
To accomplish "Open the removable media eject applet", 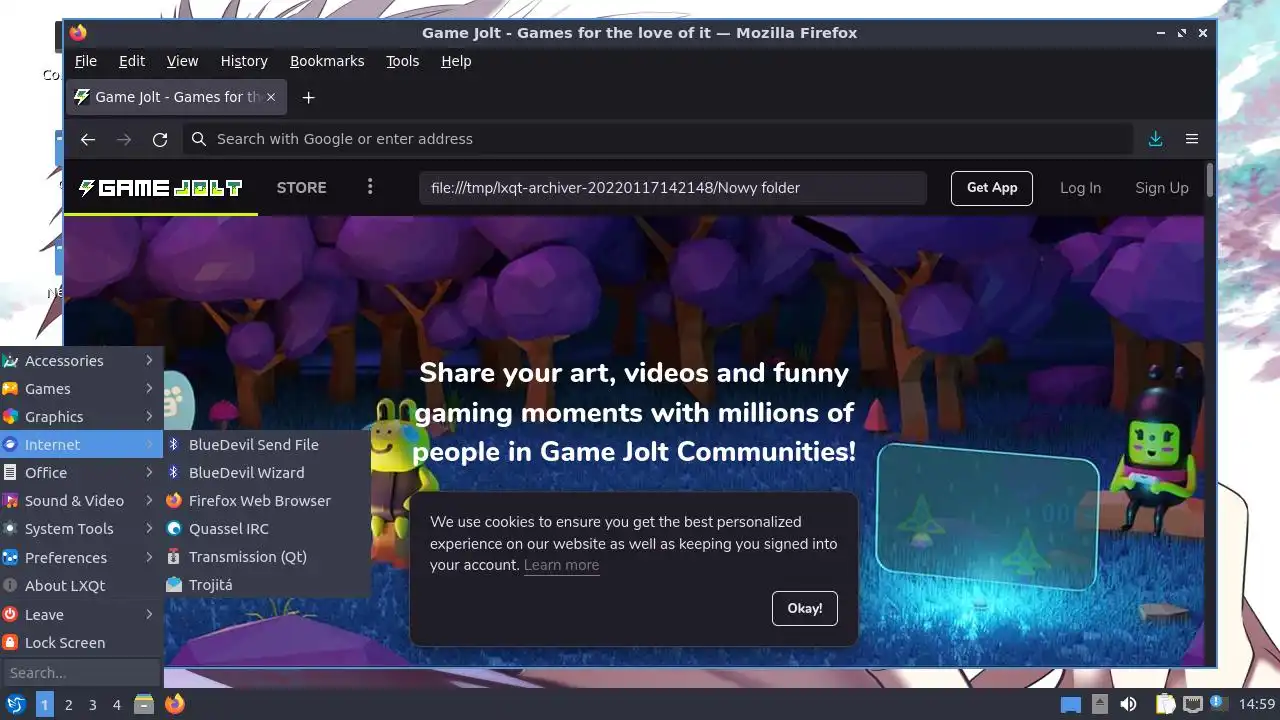I will (x=1099, y=704).
